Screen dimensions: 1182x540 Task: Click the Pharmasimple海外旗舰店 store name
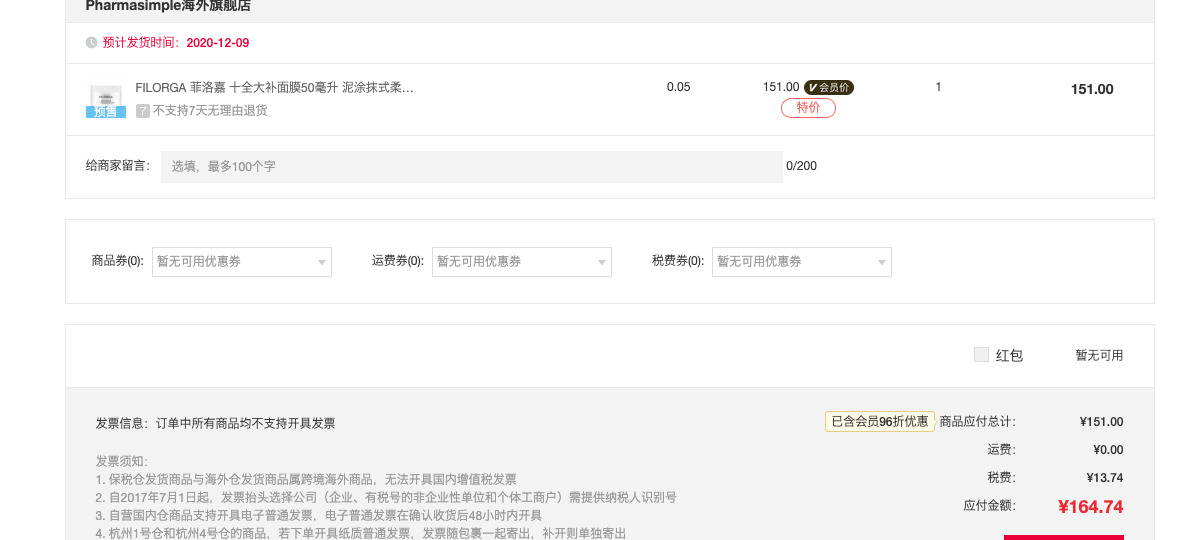click(168, 7)
